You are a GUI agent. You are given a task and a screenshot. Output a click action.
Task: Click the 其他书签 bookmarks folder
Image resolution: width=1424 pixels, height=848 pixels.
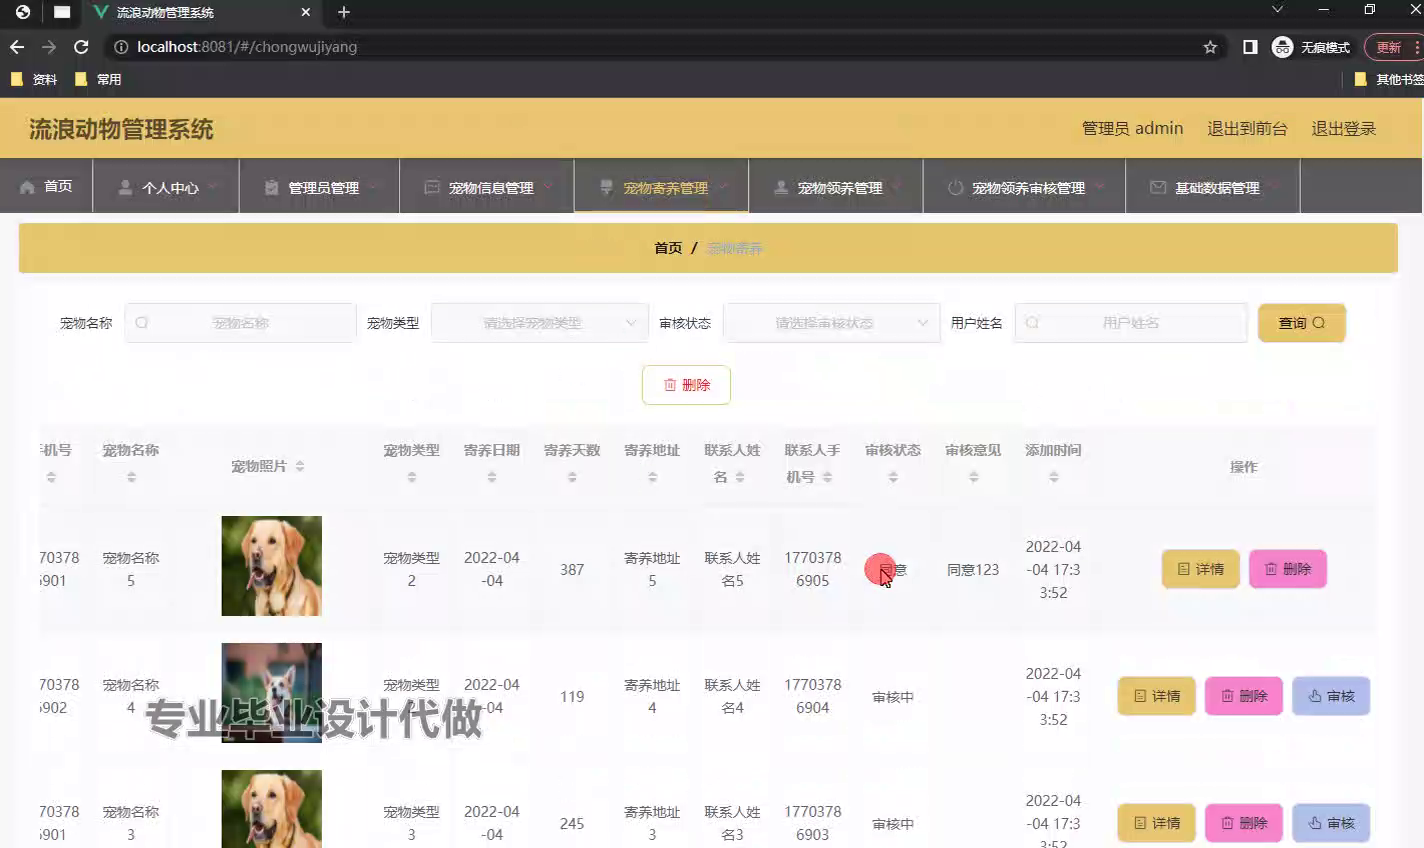click(1388, 79)
